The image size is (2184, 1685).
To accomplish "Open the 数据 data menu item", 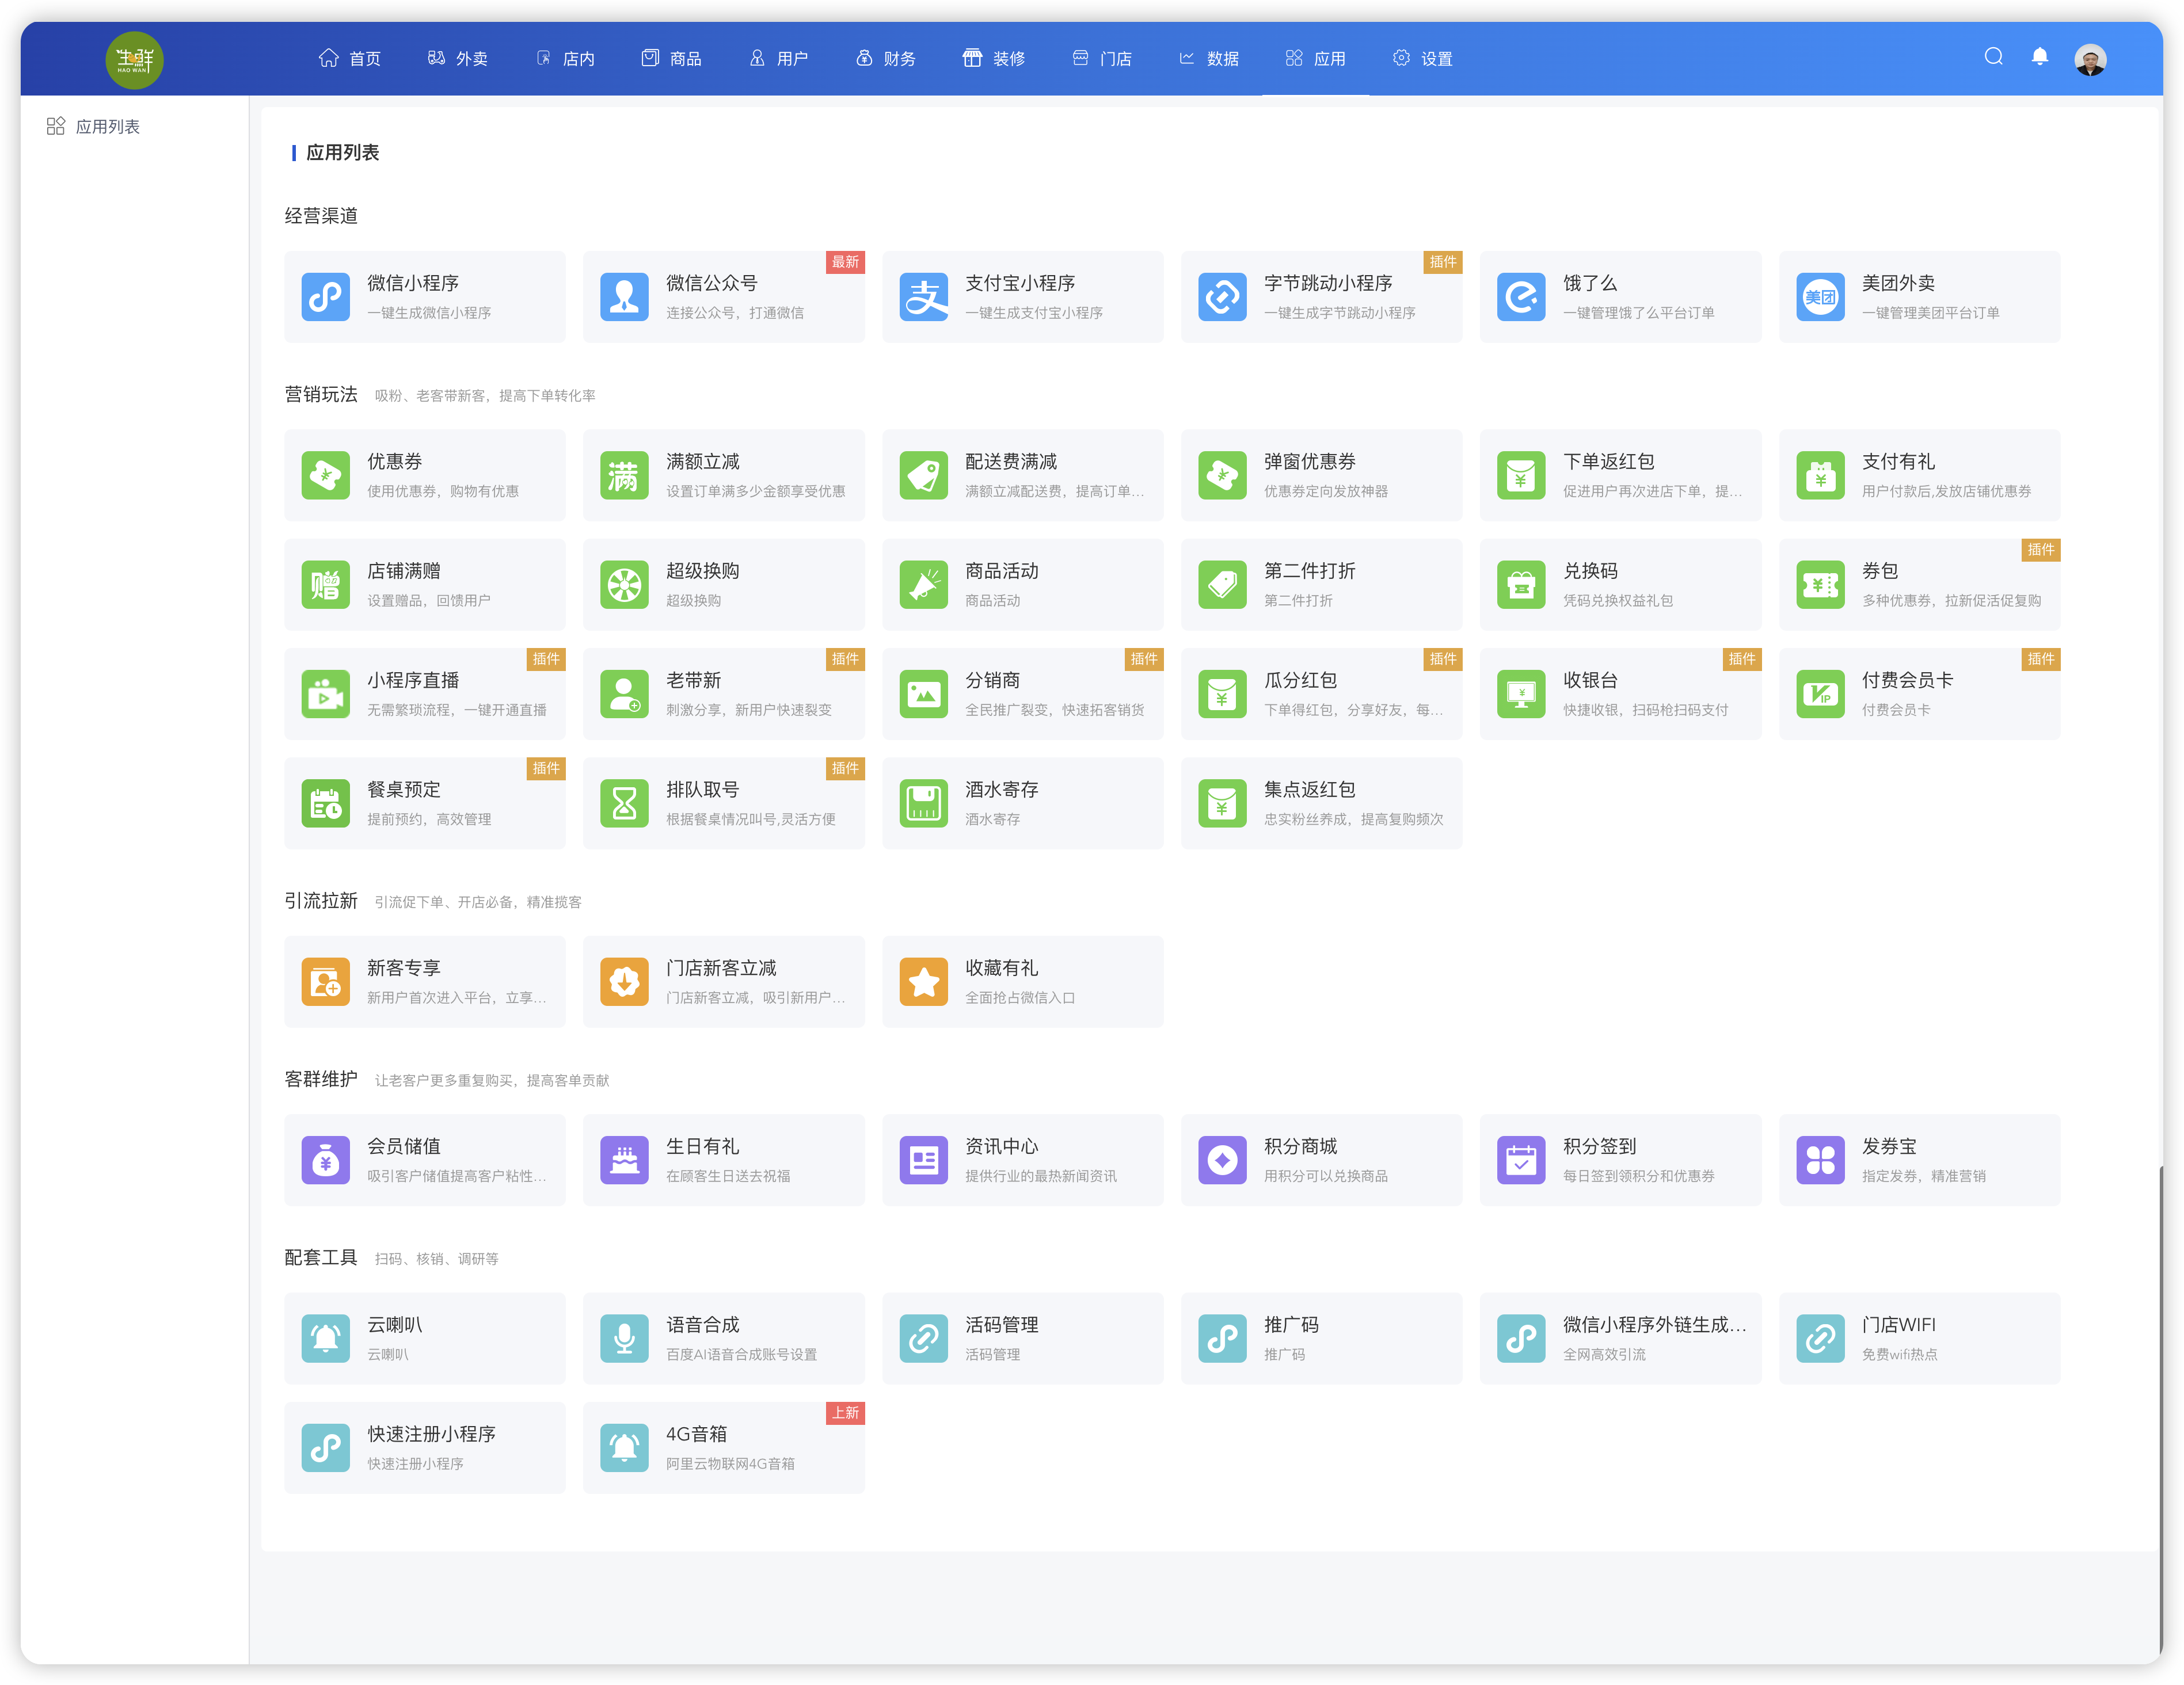I will coord(1209,58).
